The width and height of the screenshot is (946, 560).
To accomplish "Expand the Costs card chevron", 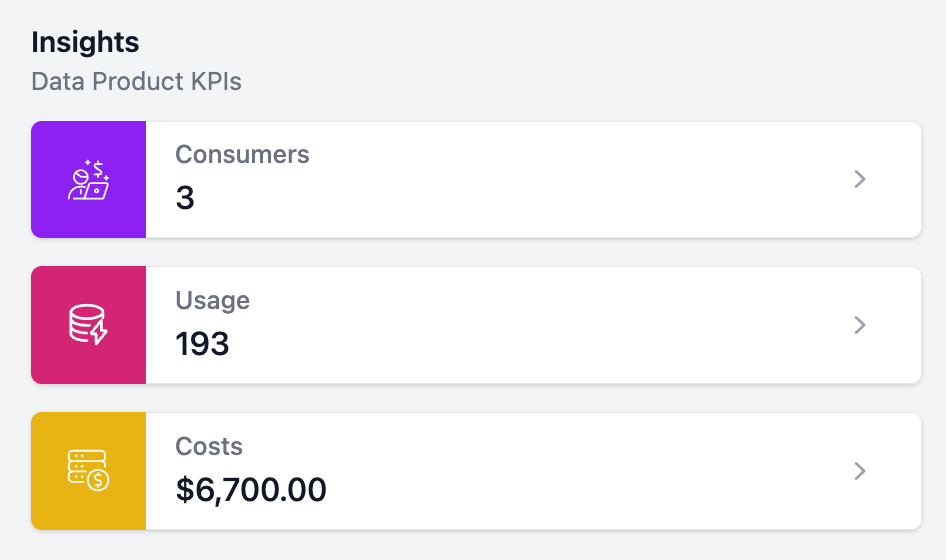I will [860, 471].
